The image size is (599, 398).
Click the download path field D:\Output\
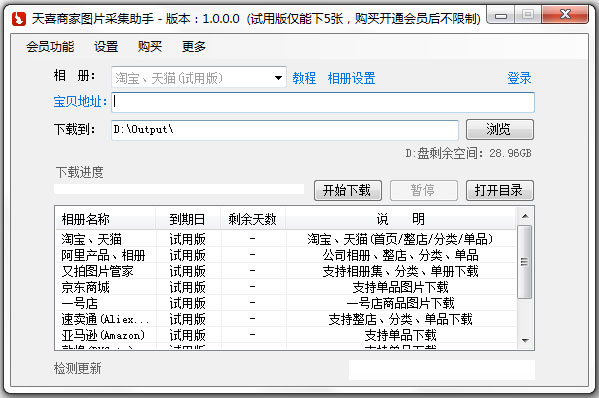(x=285, y=130)
